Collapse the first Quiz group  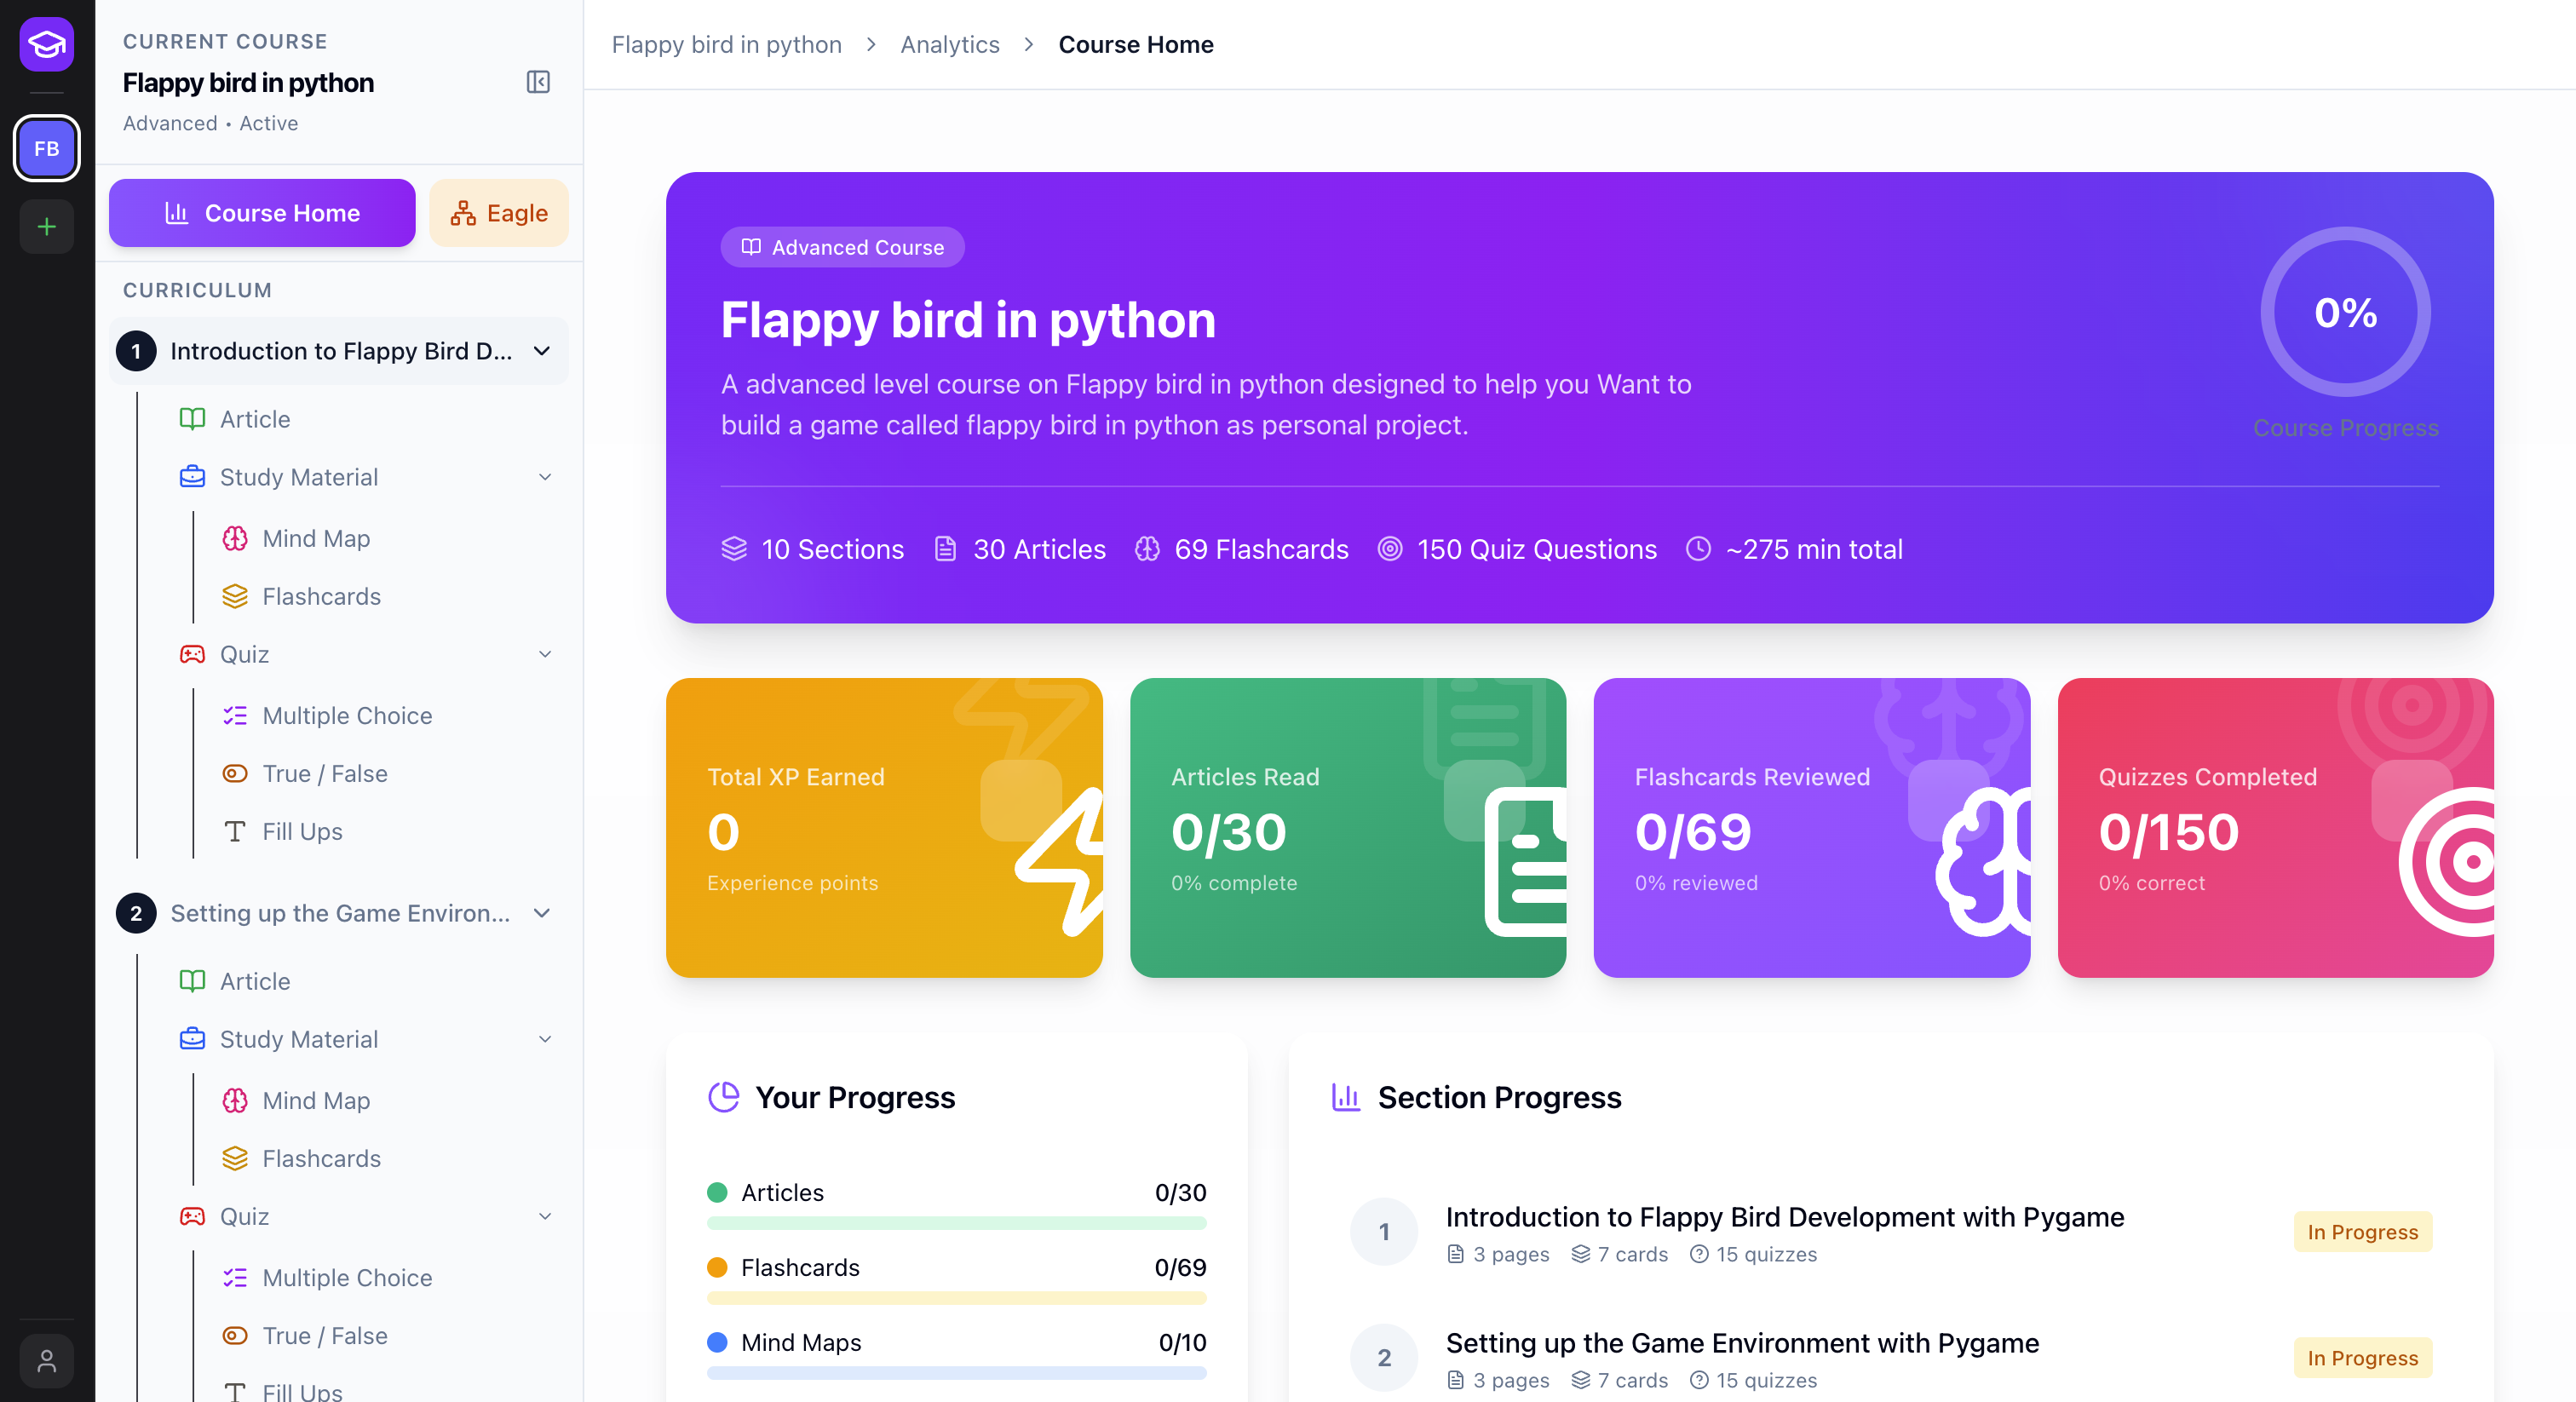coord(545,654)
